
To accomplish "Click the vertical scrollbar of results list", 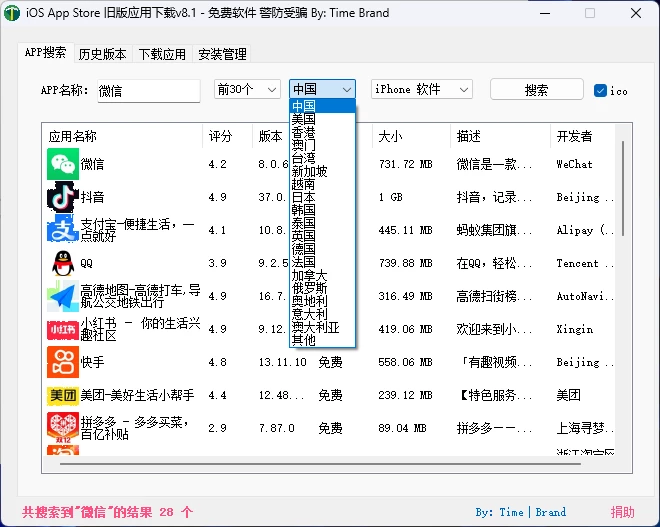I will 623,189.
